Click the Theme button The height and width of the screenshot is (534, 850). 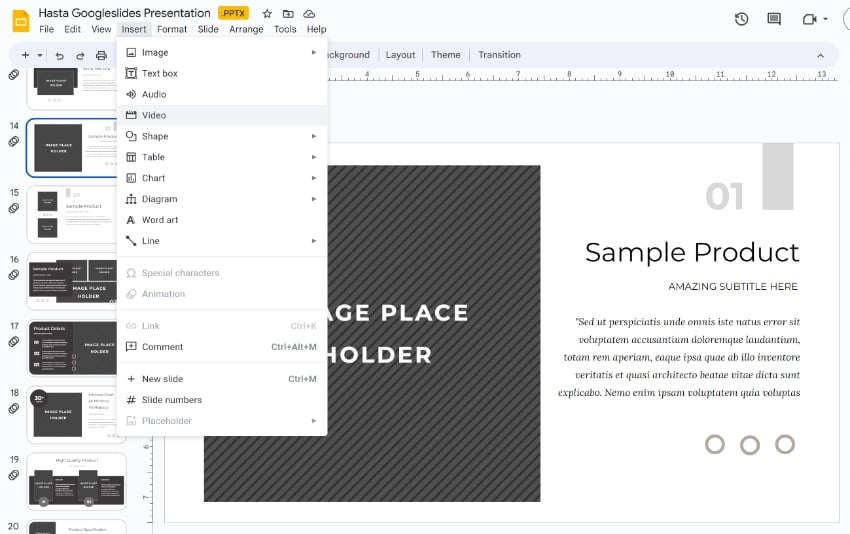point(445,55)
